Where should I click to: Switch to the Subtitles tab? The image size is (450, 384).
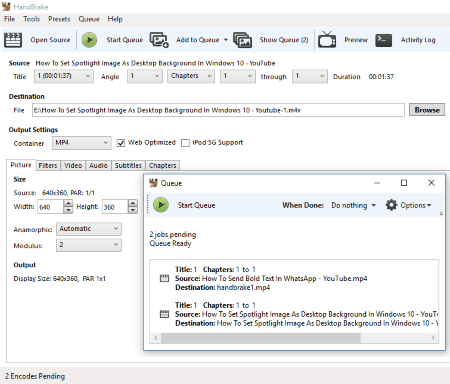(128, 166)
